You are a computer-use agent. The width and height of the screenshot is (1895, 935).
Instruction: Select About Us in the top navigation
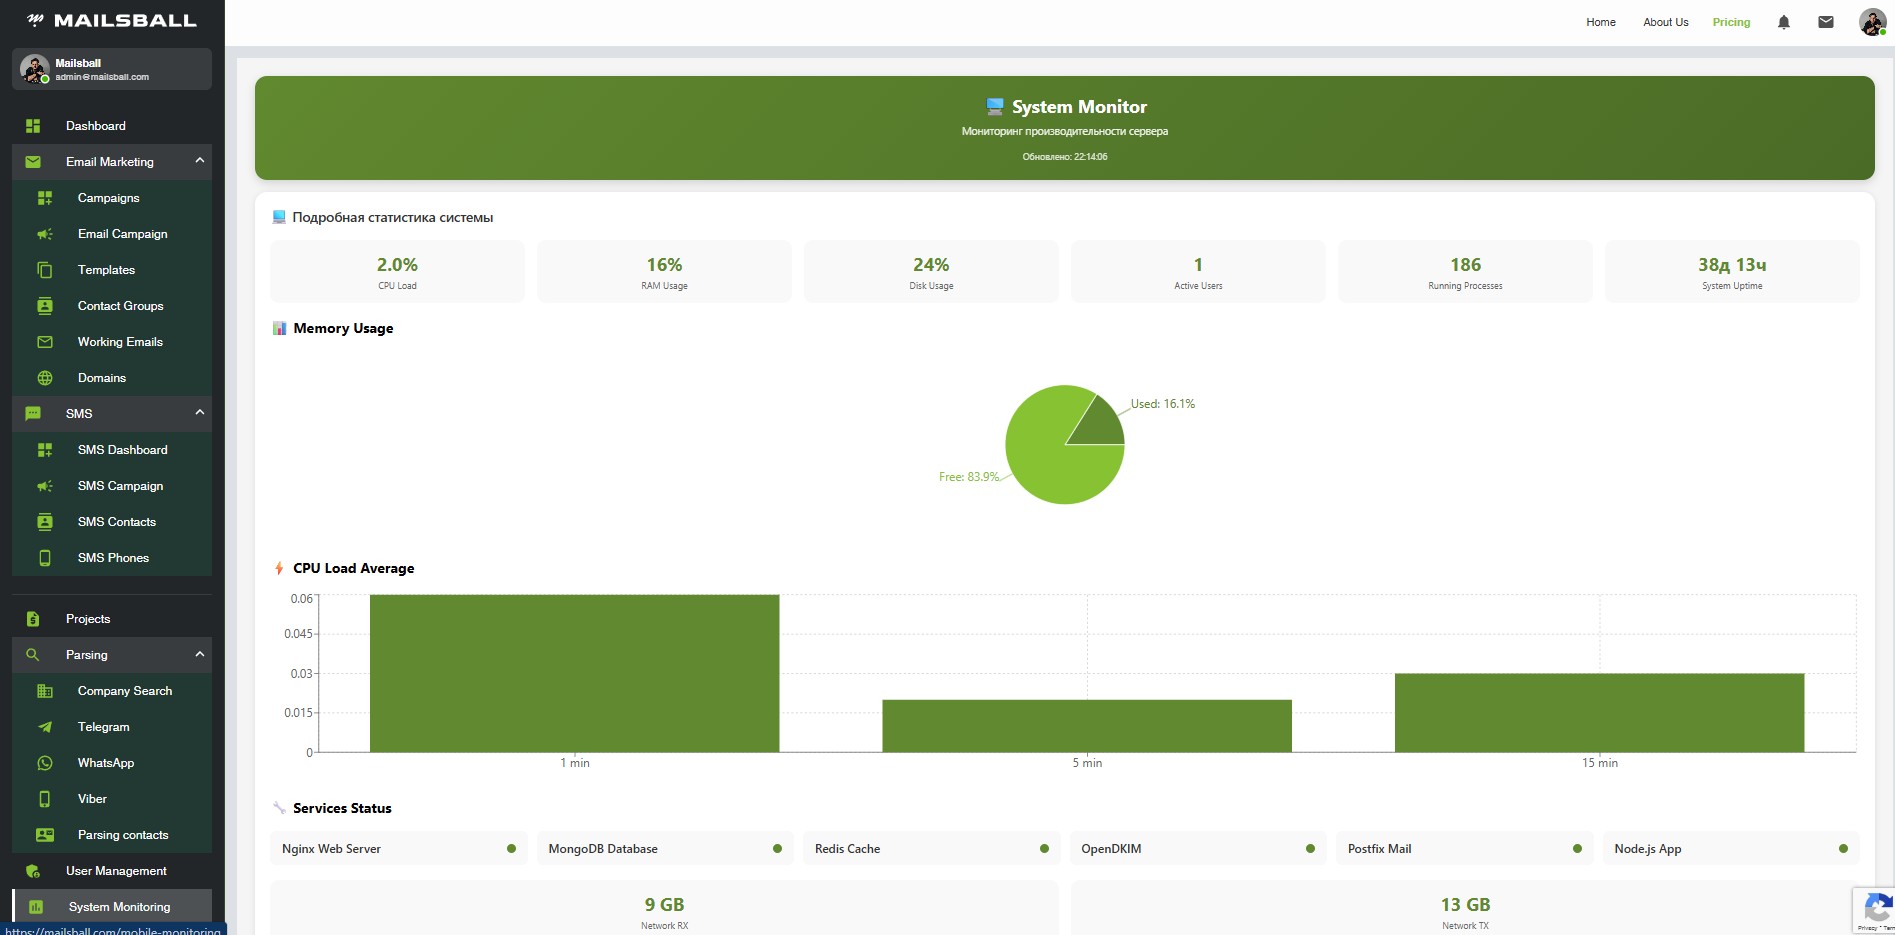[1664, 22]
